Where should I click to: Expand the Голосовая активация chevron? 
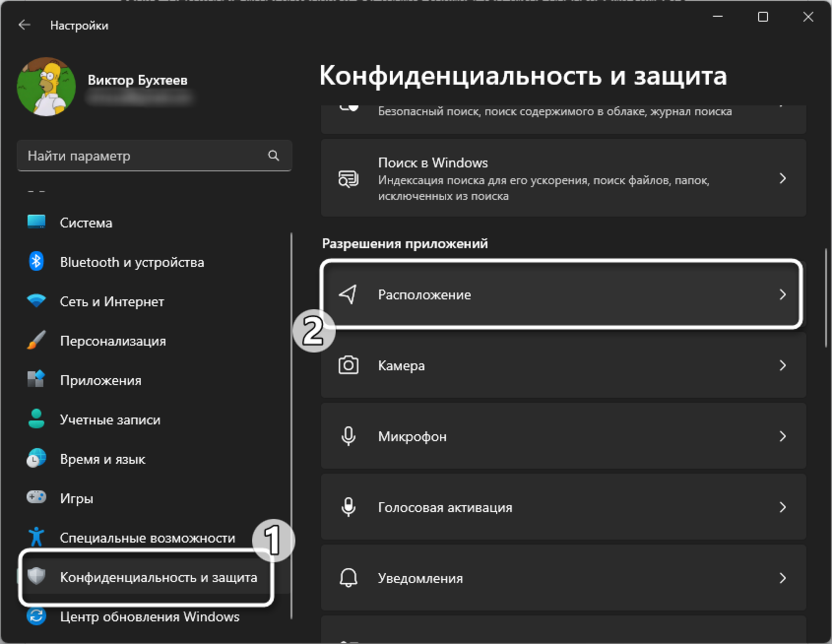click(x=782, y=507)
